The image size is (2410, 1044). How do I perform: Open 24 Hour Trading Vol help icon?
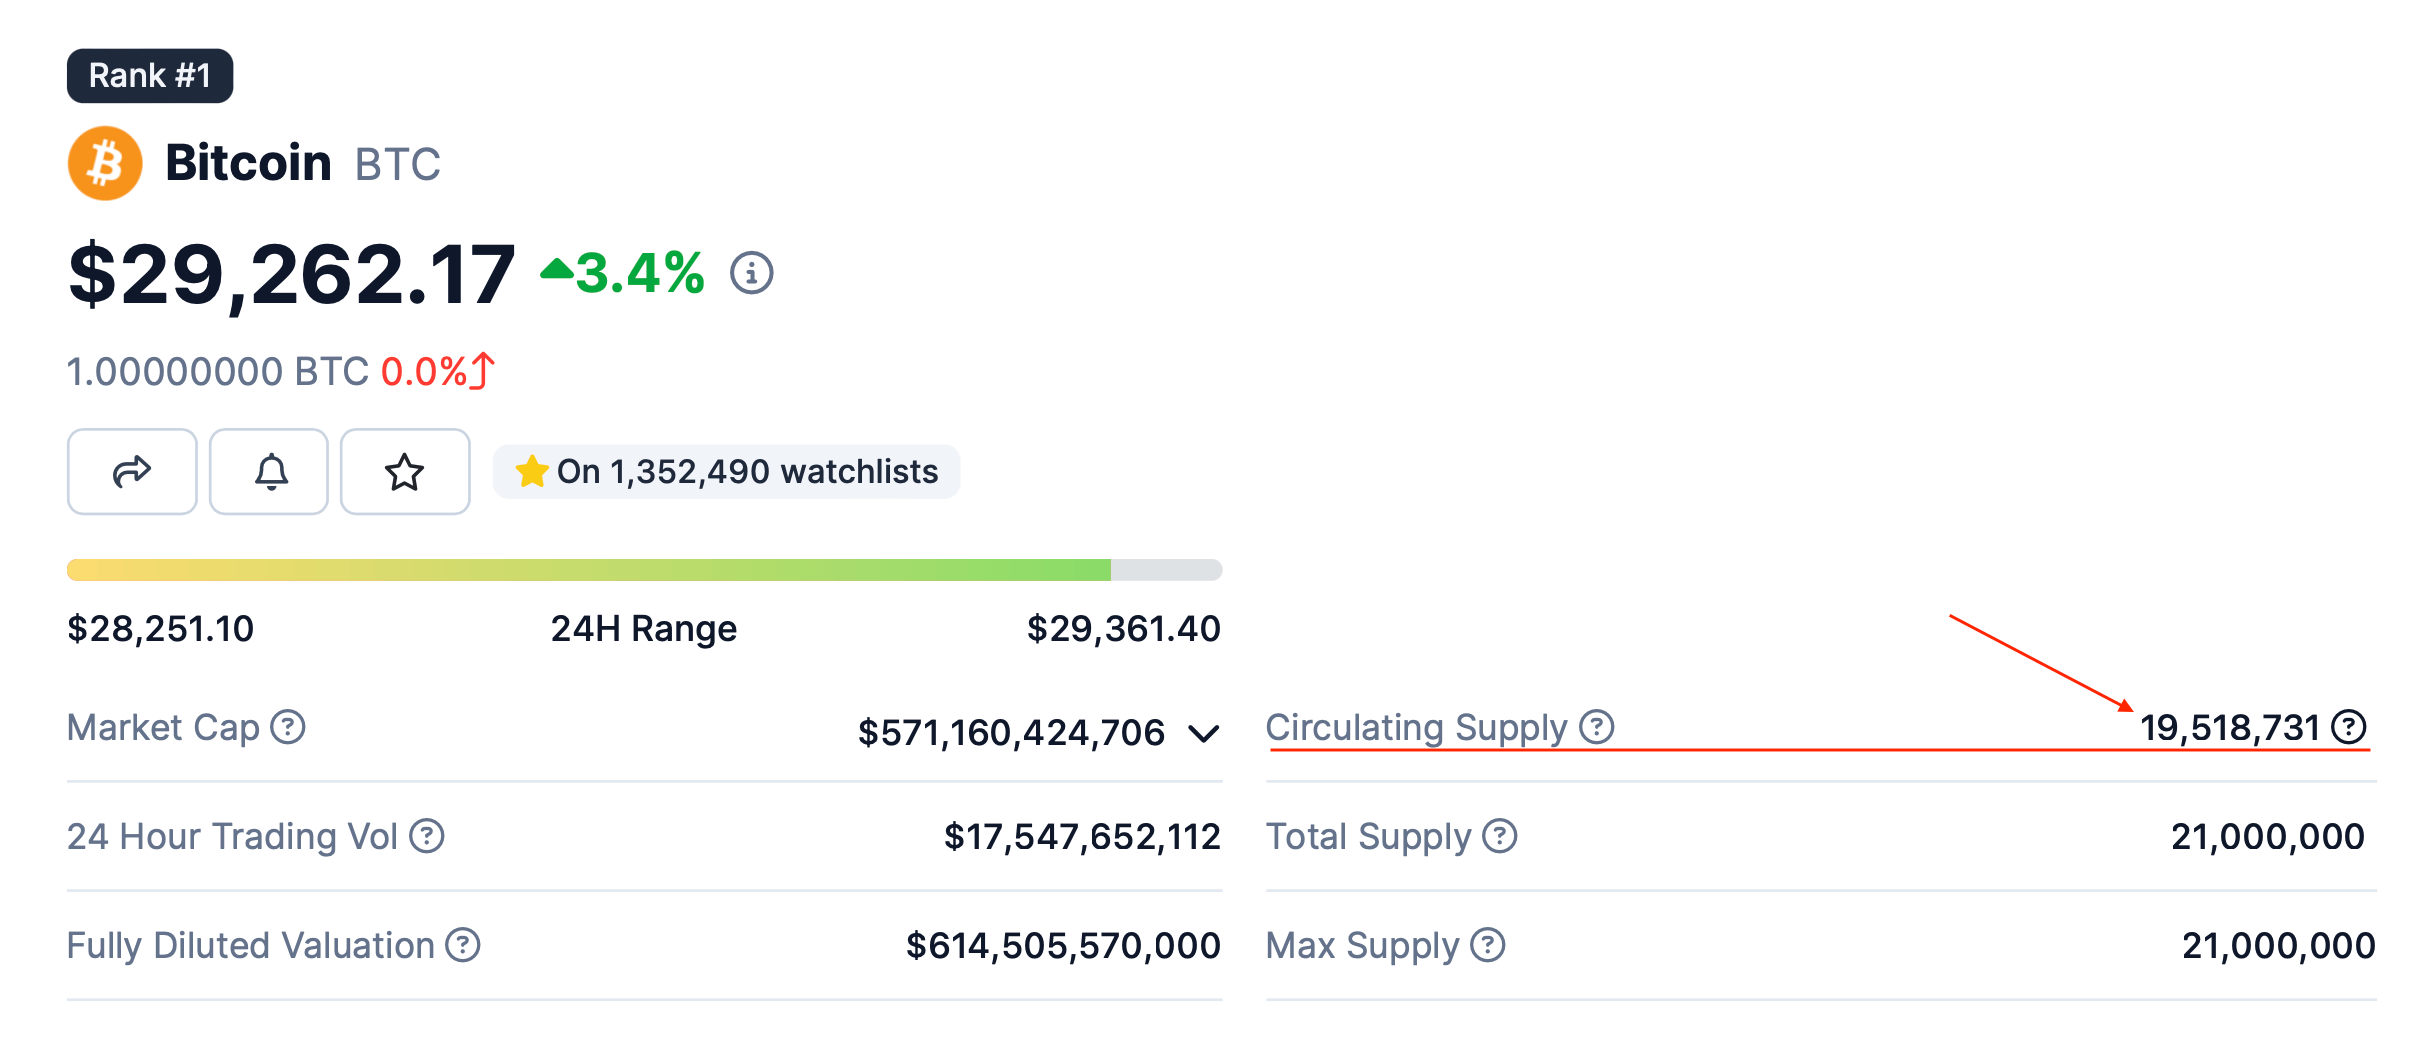[x=427, y=836]
